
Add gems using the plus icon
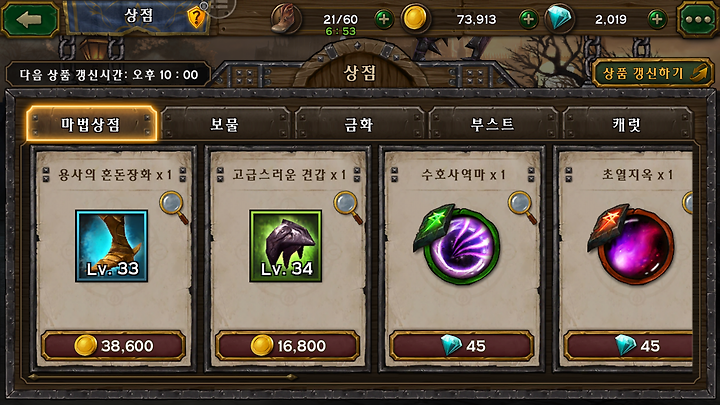click(x=657, y=19)
